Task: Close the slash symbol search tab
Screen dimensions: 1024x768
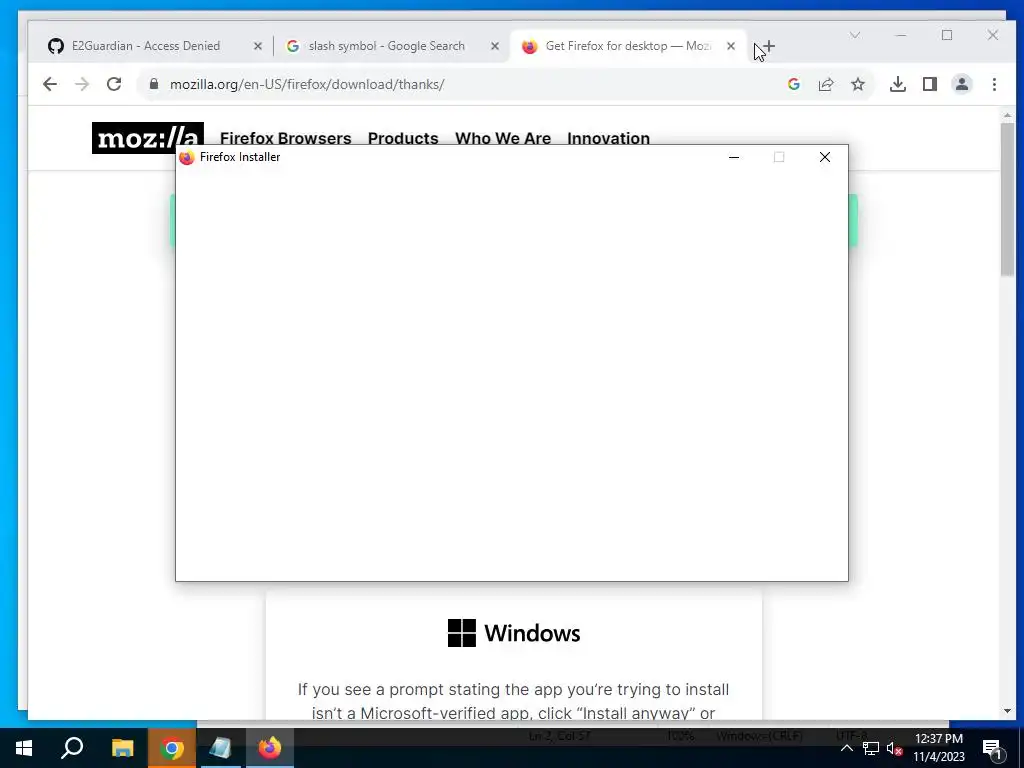Action: point(495,46)
